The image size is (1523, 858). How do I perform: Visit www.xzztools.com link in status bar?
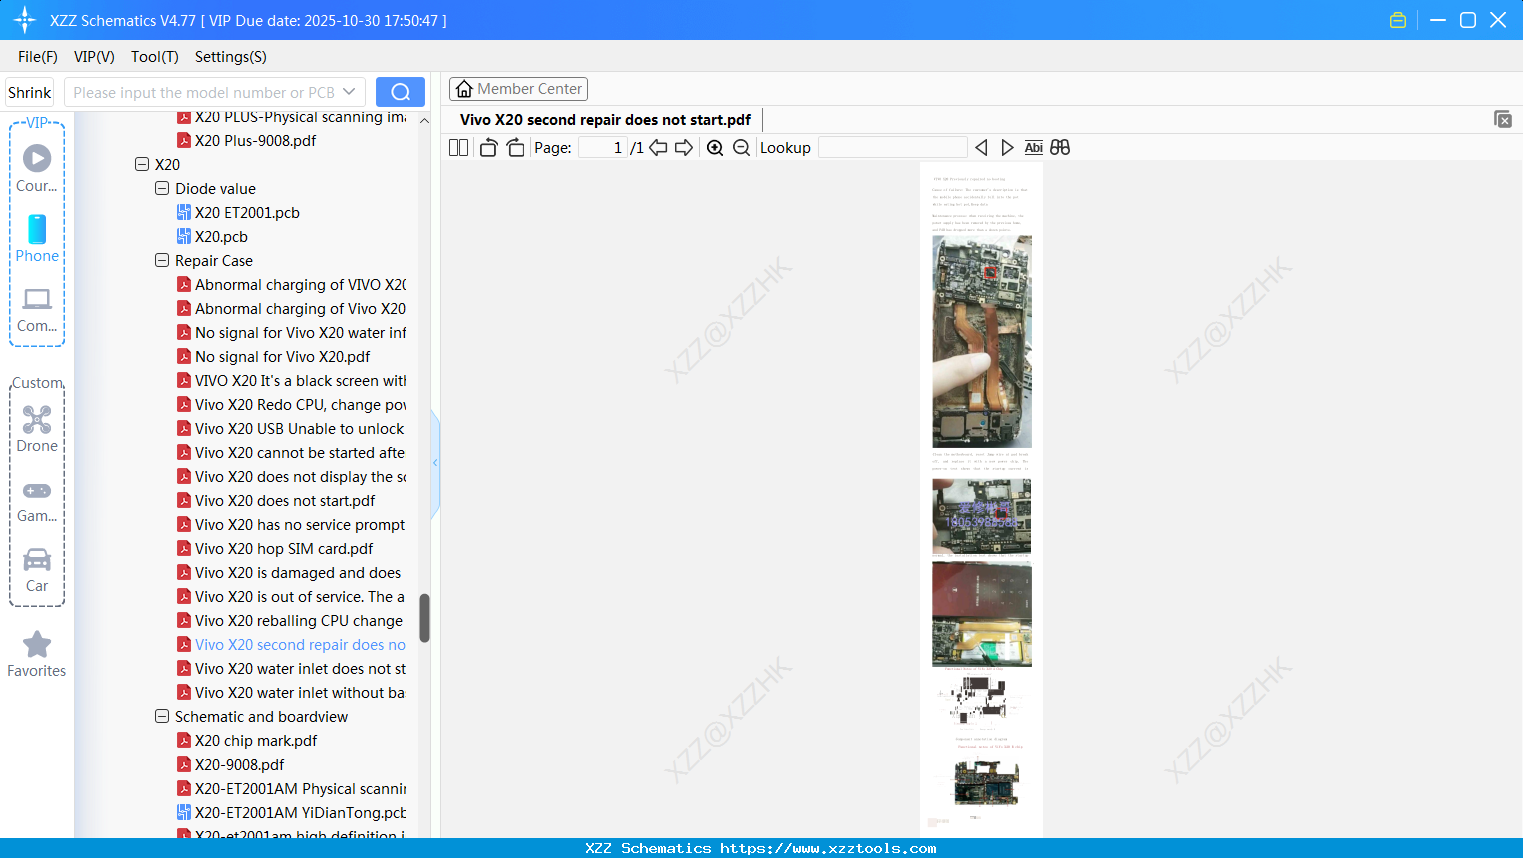pyautogui.click(x=828, y=848)
